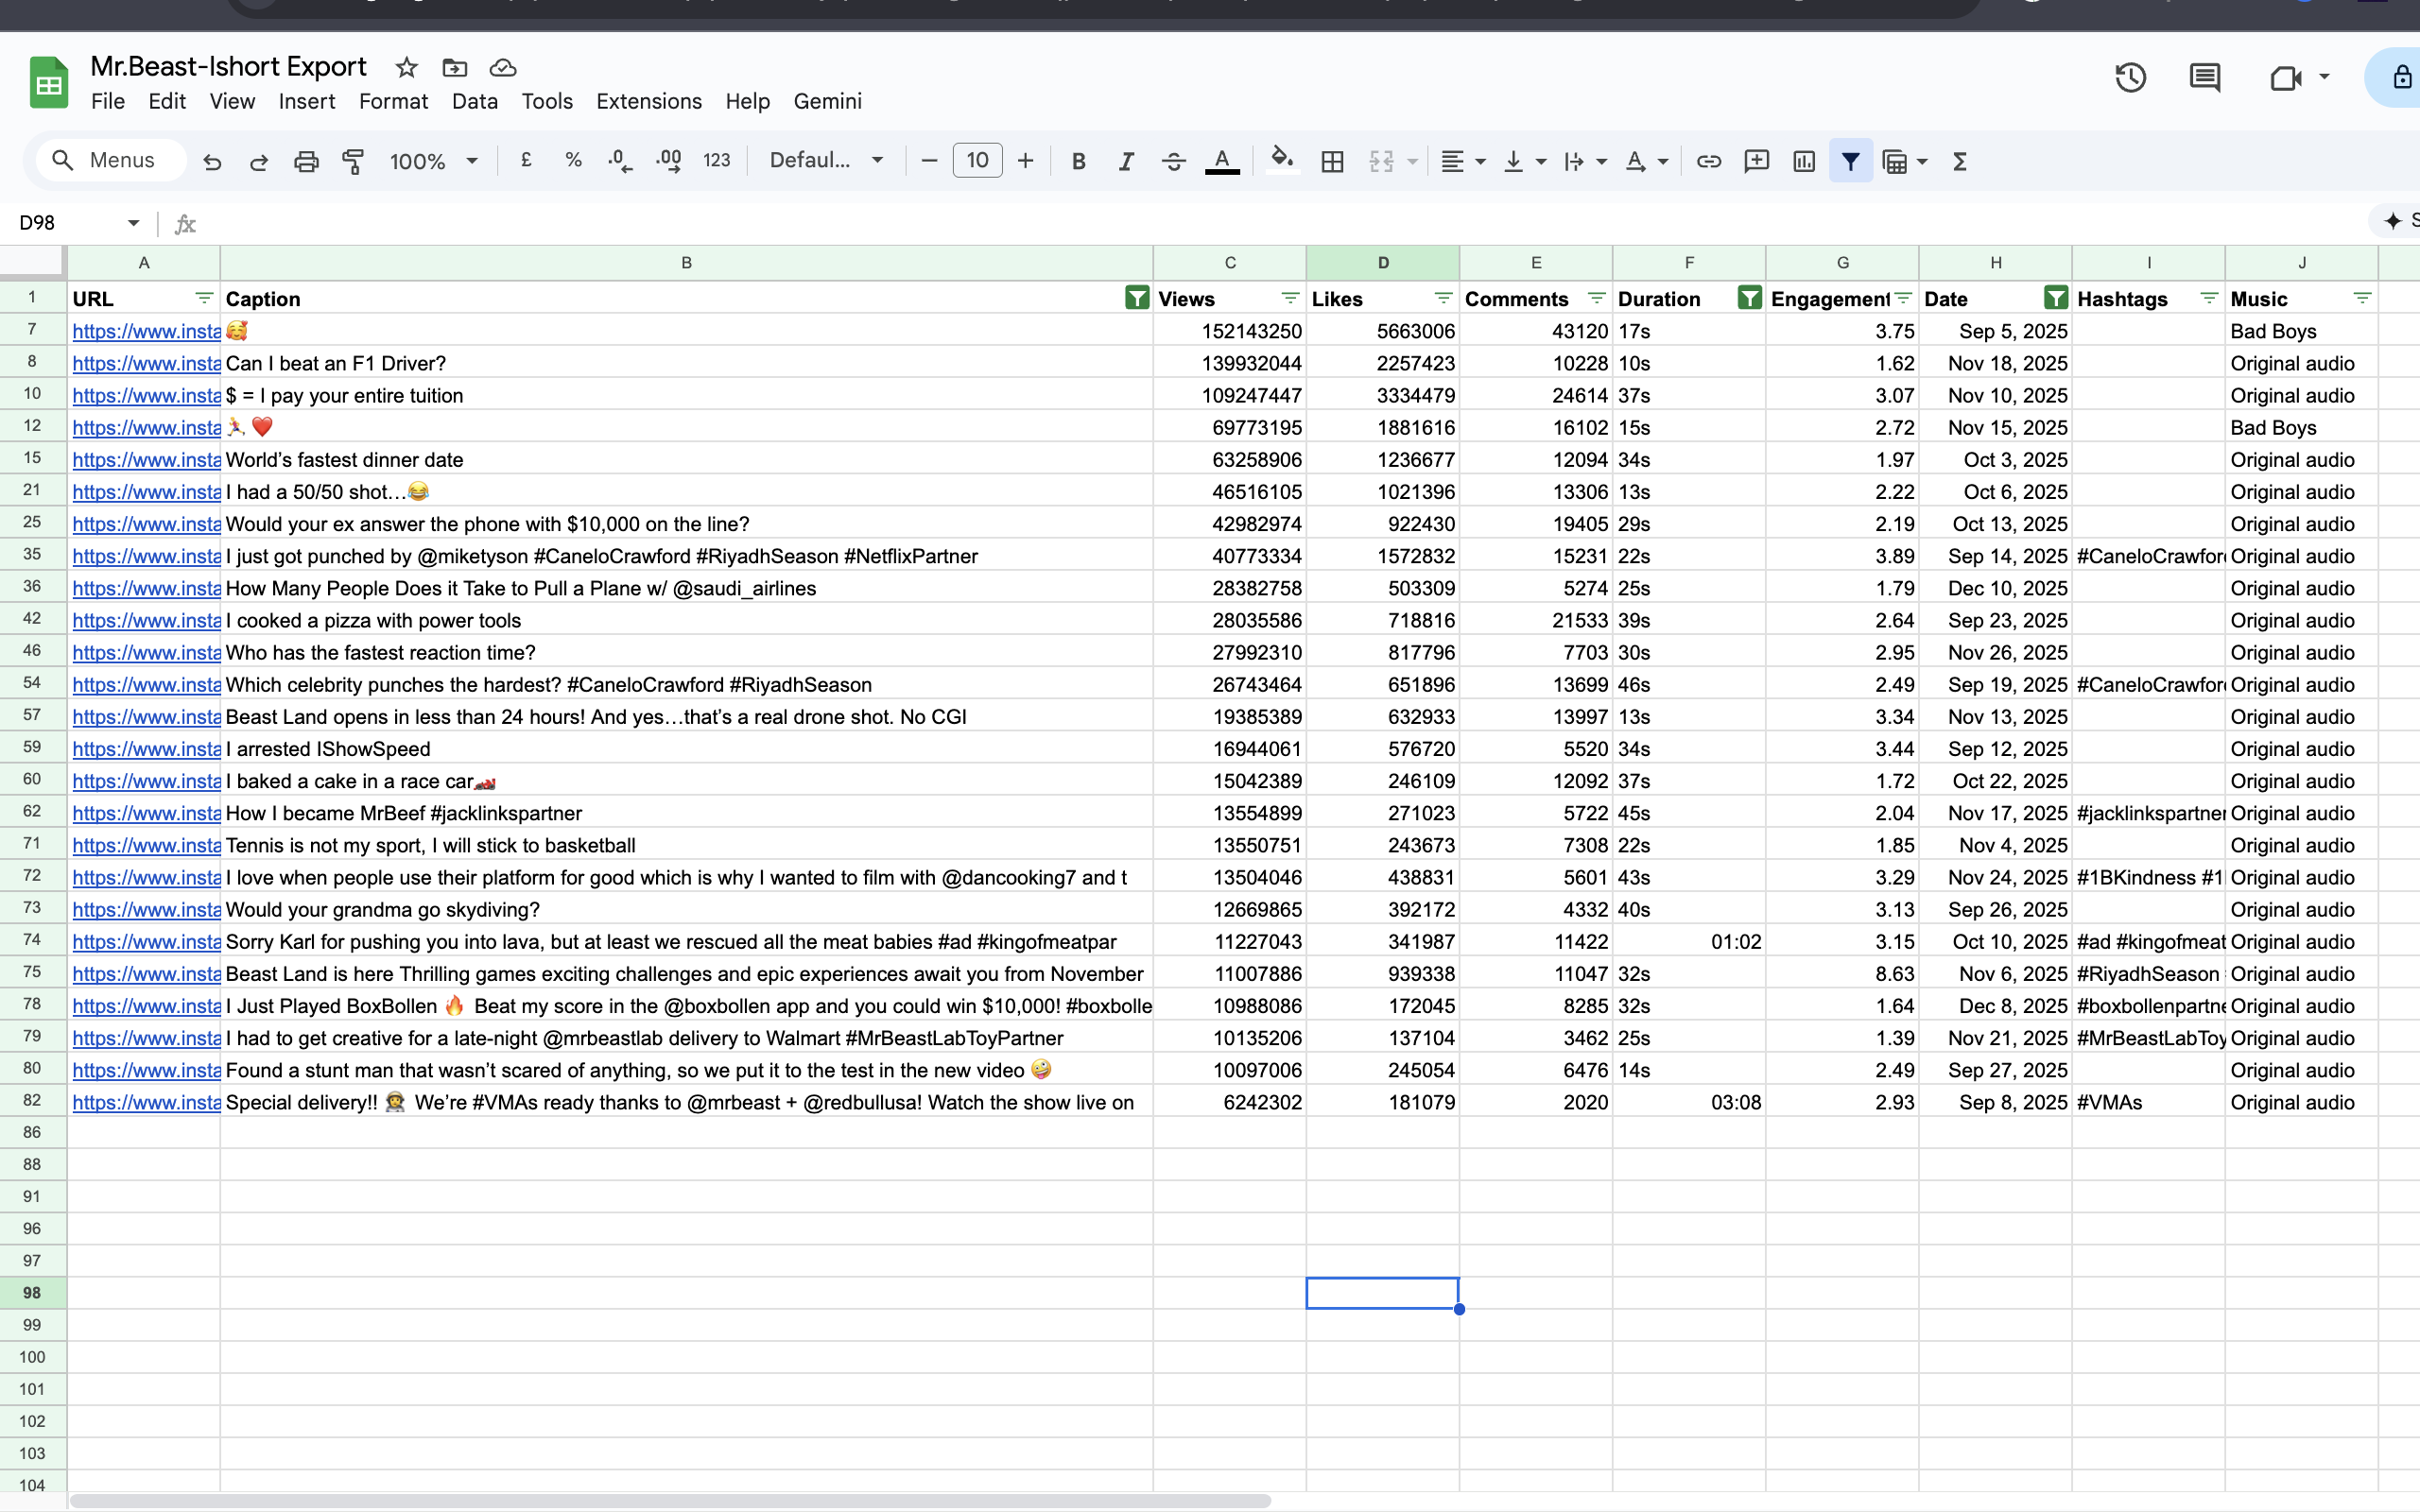
Task: Expand merge cells dropdown arrow
Action: [1412, 161]
